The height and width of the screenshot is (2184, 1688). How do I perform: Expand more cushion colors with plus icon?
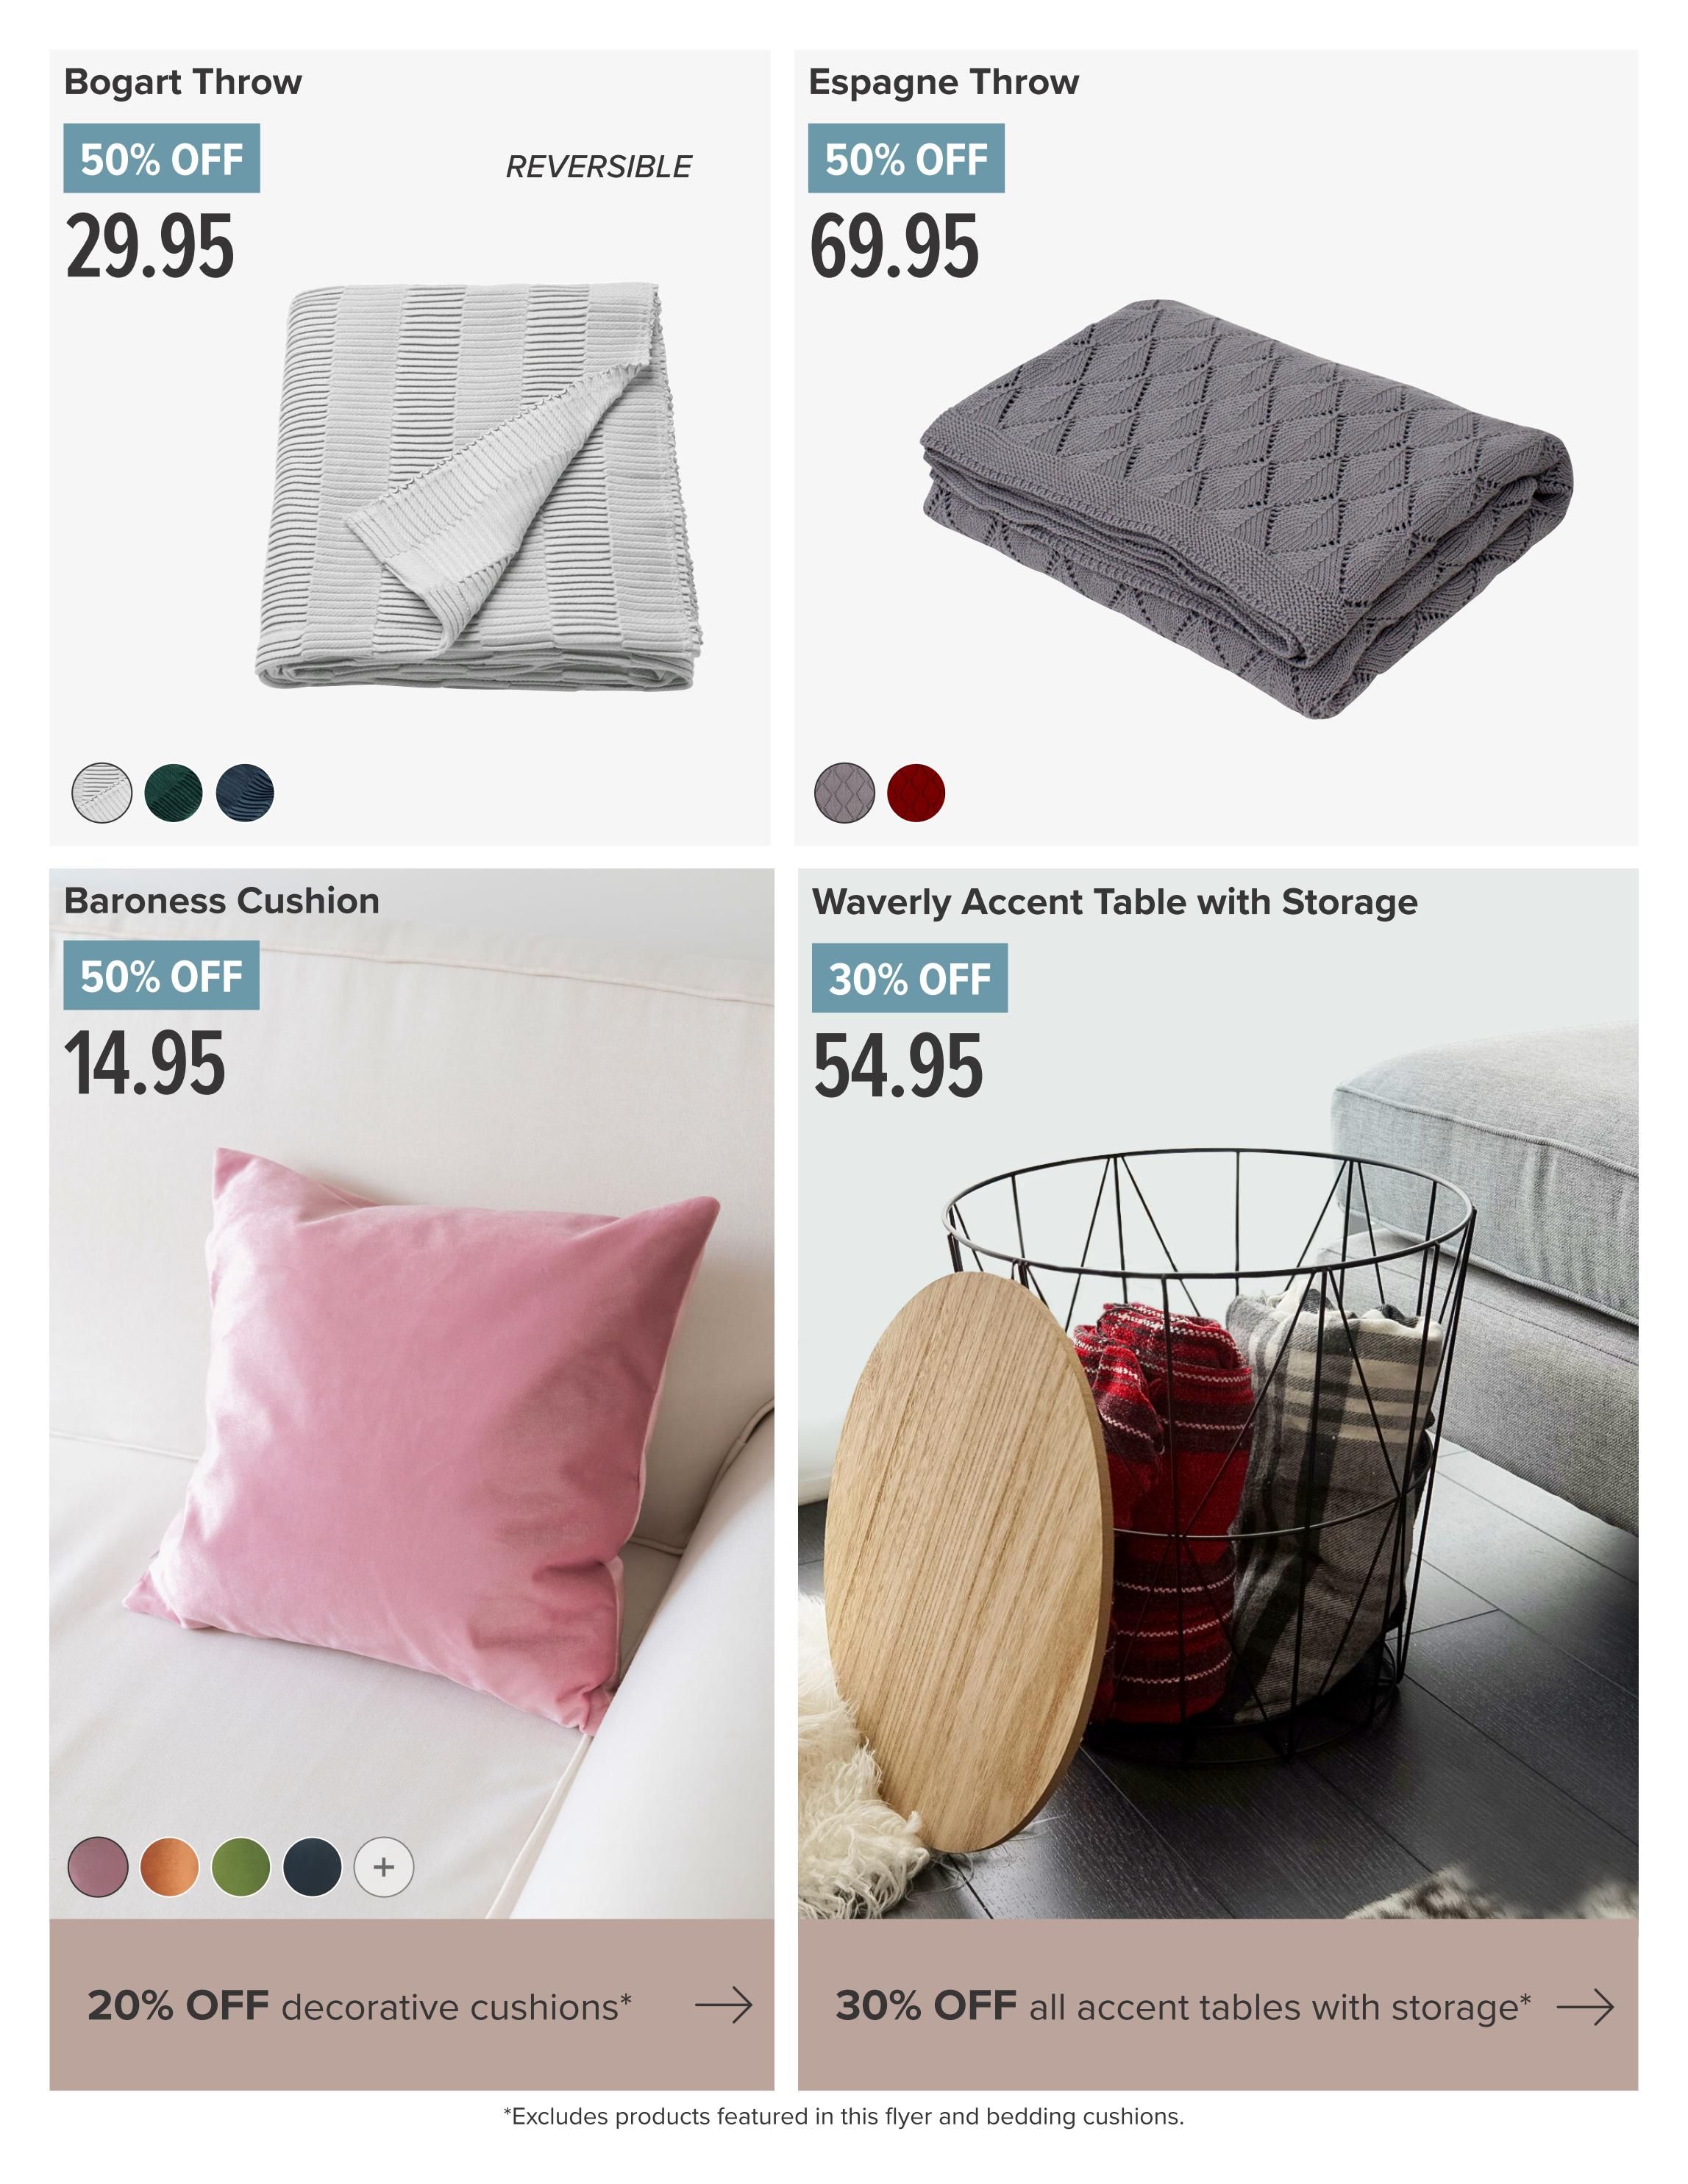point(384,1866)
